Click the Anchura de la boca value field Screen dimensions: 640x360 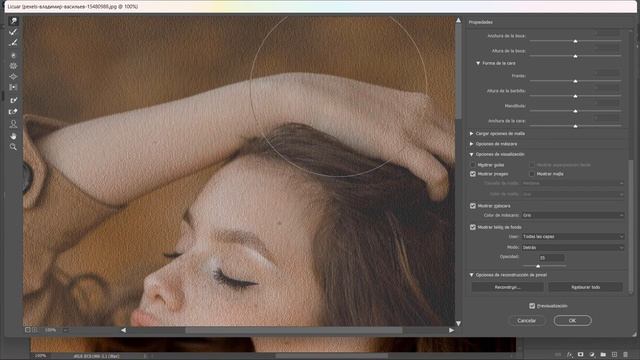point(607,33)
